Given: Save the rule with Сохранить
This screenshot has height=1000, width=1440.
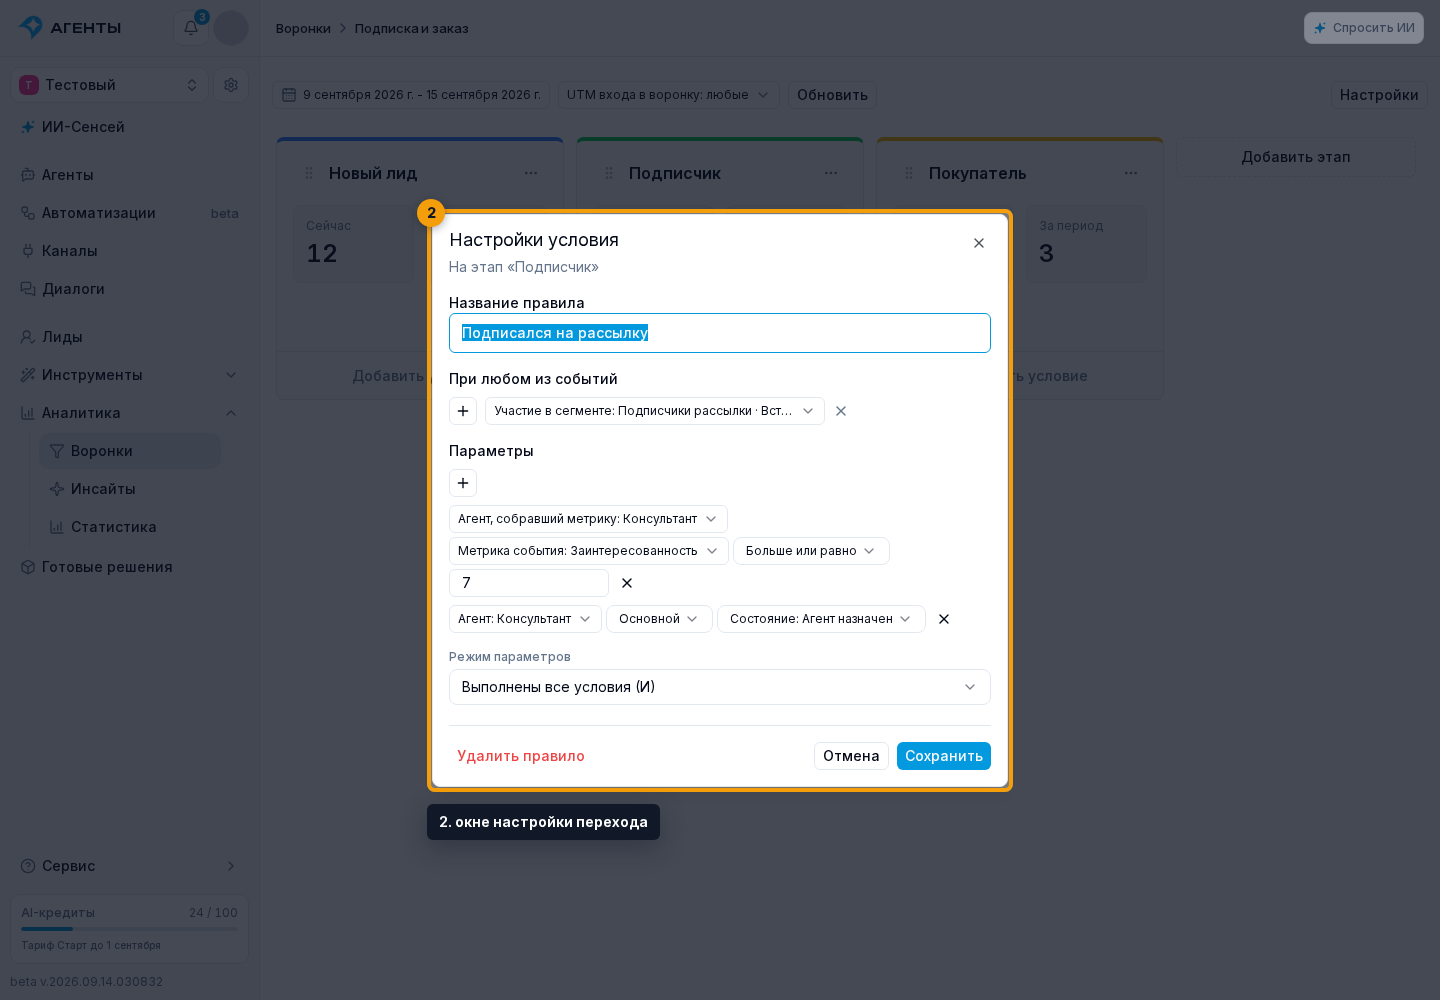Looking at the screenshot, I should click(x=944, y=756).
